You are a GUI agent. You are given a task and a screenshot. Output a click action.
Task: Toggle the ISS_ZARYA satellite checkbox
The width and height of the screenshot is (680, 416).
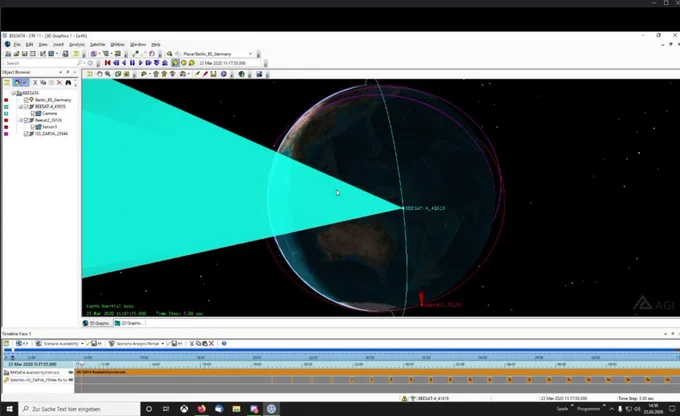(26, 134)
